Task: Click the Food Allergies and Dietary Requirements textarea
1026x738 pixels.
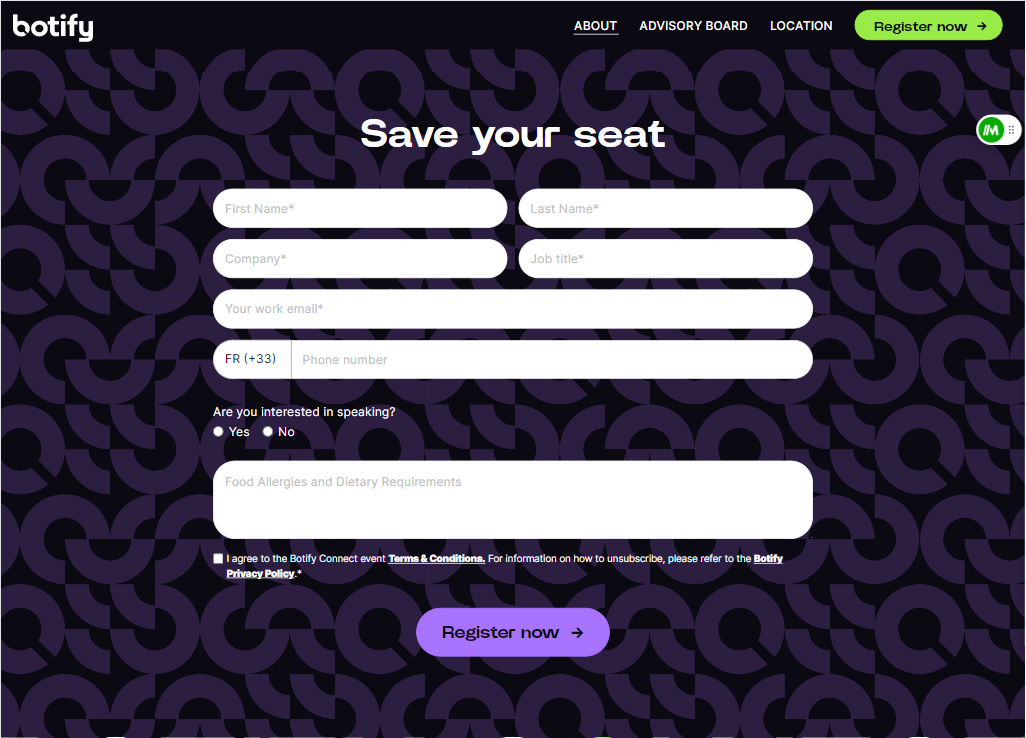Action: click(x=513, y=500)
